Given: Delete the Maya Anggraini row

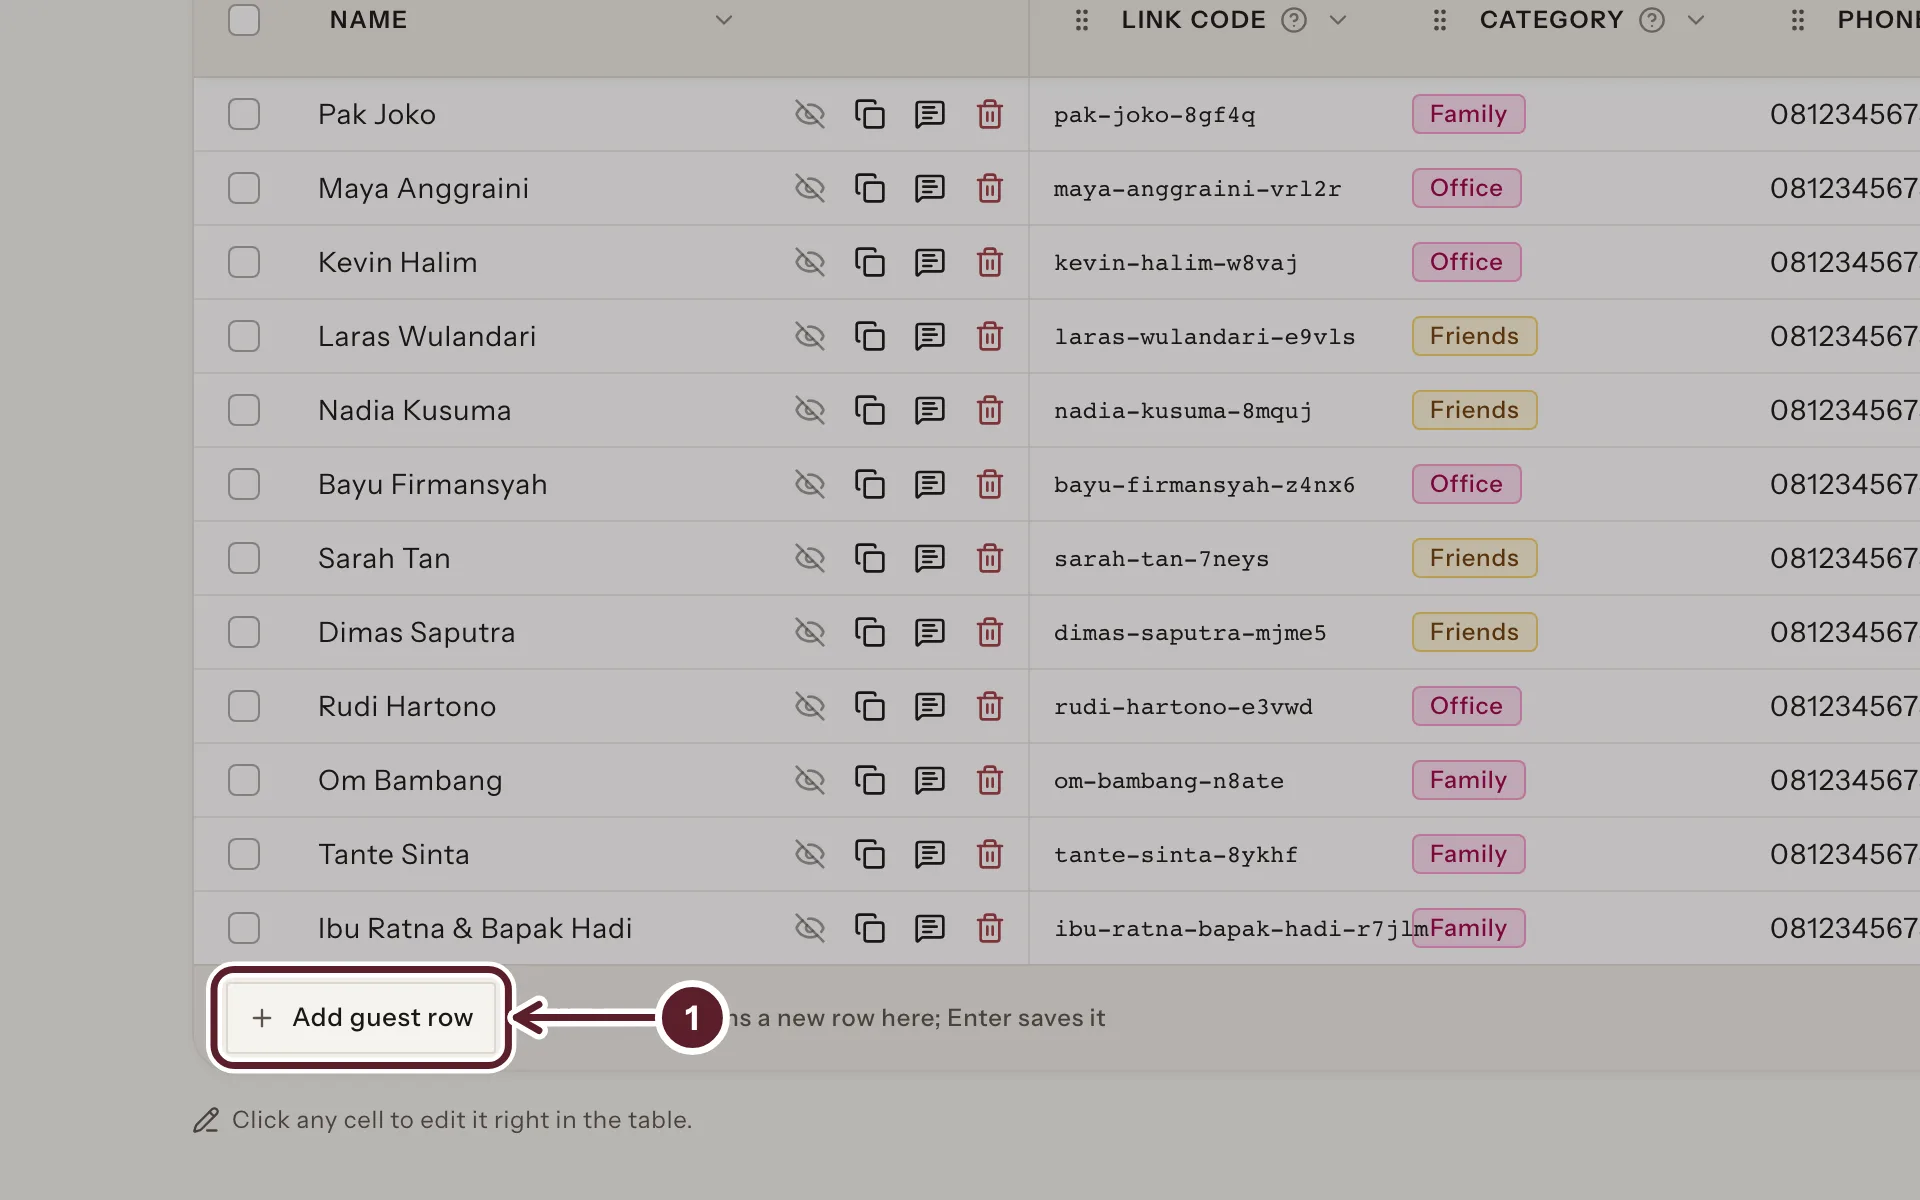Looking at the screenshot, I should coord(989,188).
